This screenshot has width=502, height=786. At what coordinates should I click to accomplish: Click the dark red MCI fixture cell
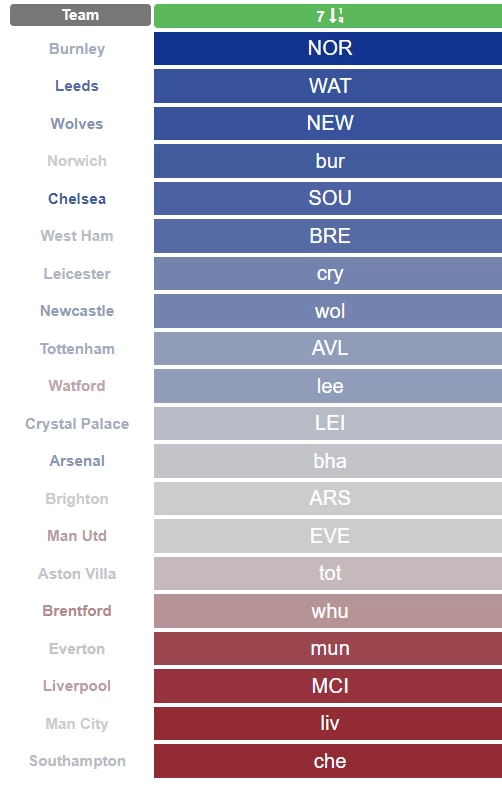click(x=328, y=686)
